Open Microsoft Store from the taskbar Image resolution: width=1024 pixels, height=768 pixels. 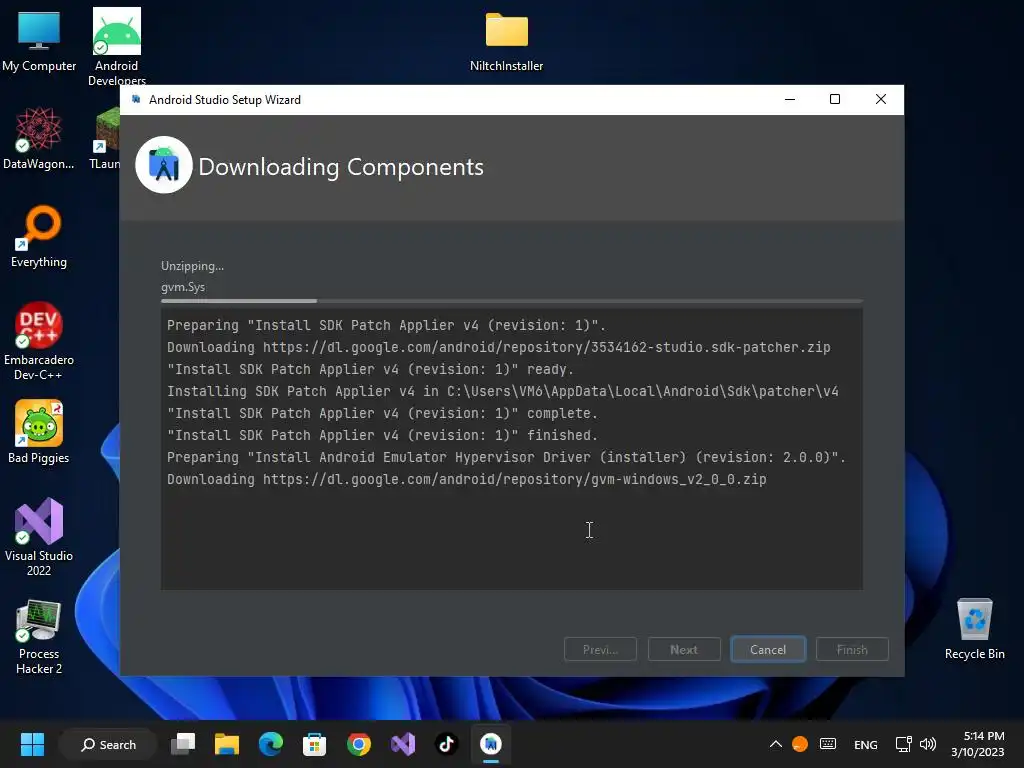tap(314, 744)
